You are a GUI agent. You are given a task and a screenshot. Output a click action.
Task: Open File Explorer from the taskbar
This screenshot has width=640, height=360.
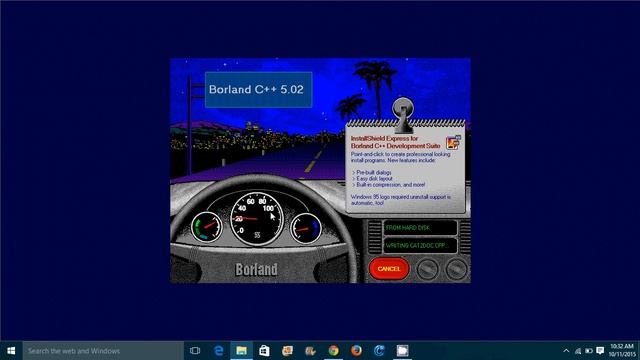pyautogui.click(x=242, y=351)
